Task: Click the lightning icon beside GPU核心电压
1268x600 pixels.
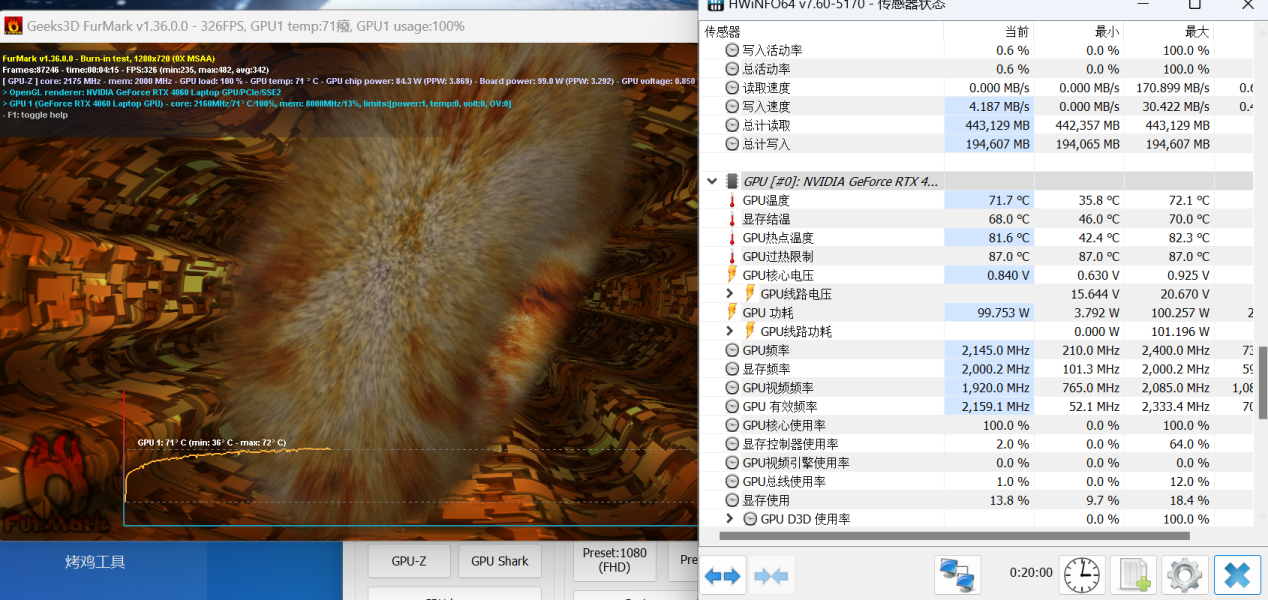Action: click(732, 275)
